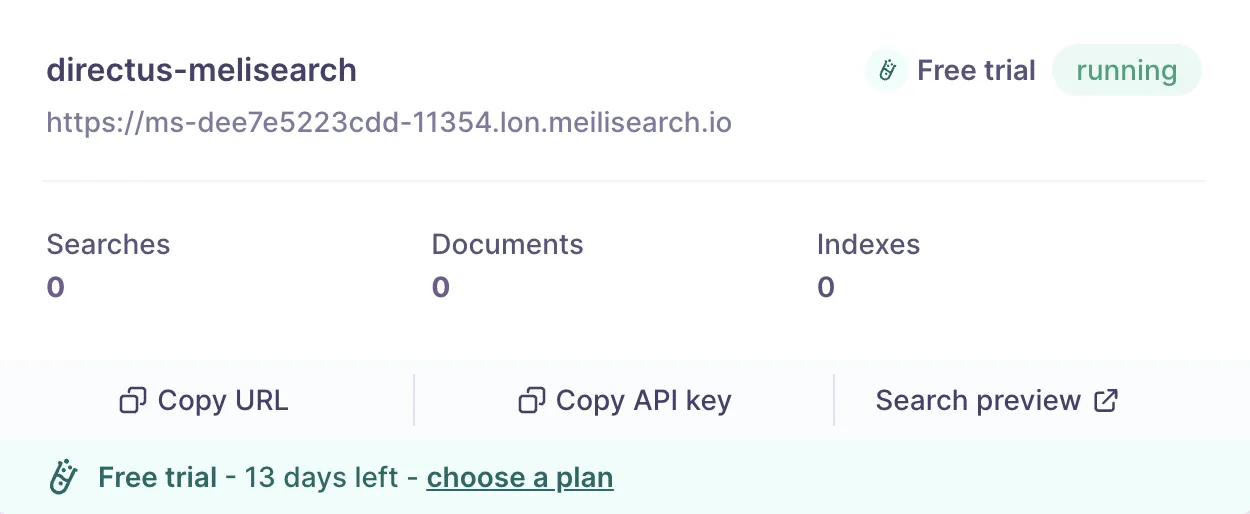Viewport: 1250px width, 514px height.
Task: Click the Searches statistic label
Action: pyautogui.click(x=108, y=244)
